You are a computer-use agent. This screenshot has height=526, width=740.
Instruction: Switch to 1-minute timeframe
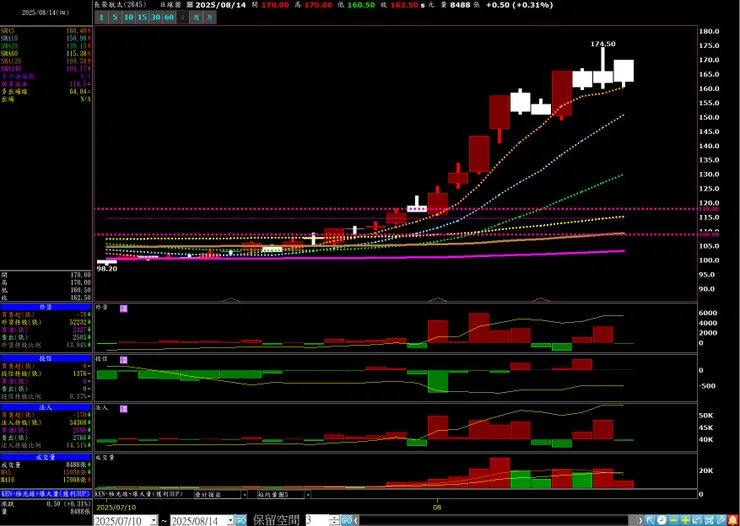101,17
